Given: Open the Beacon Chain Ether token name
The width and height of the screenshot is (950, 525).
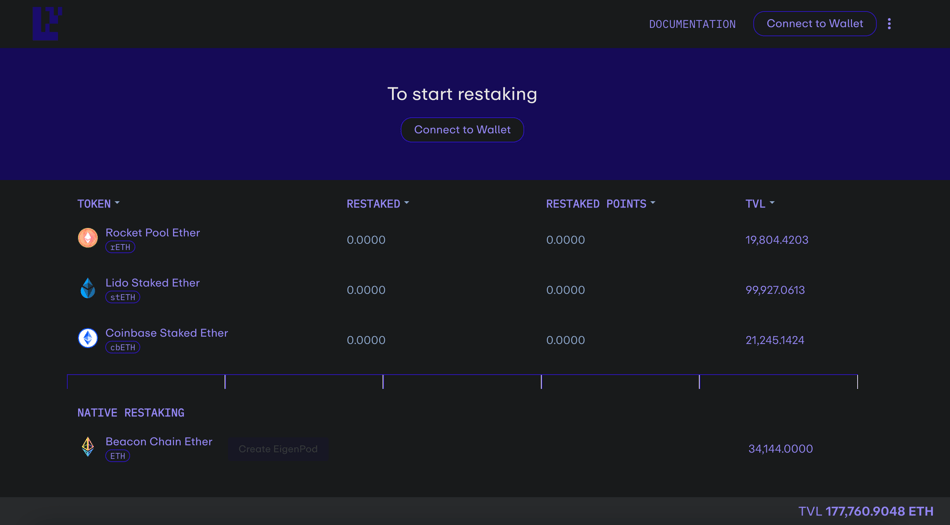Looking at the screenshot, I should (159, 442).
